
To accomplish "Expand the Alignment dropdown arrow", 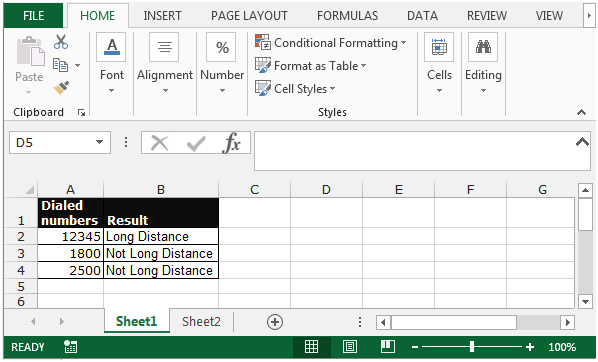I will [165, 91].
